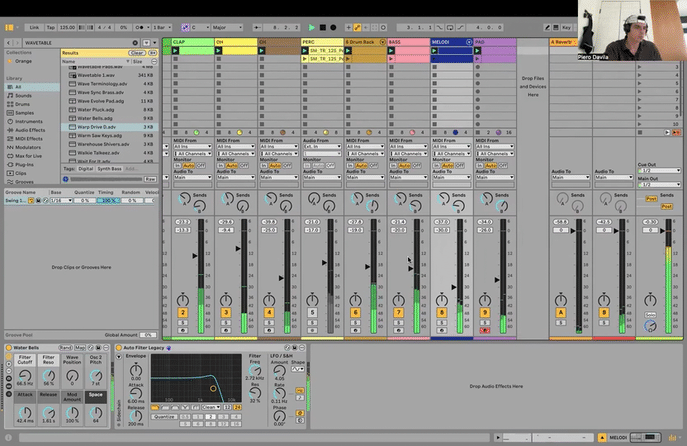Viewport: 687px width, 446px height.
Task: Activate the PERC track 5 button
Action: [x=312, y=312]
